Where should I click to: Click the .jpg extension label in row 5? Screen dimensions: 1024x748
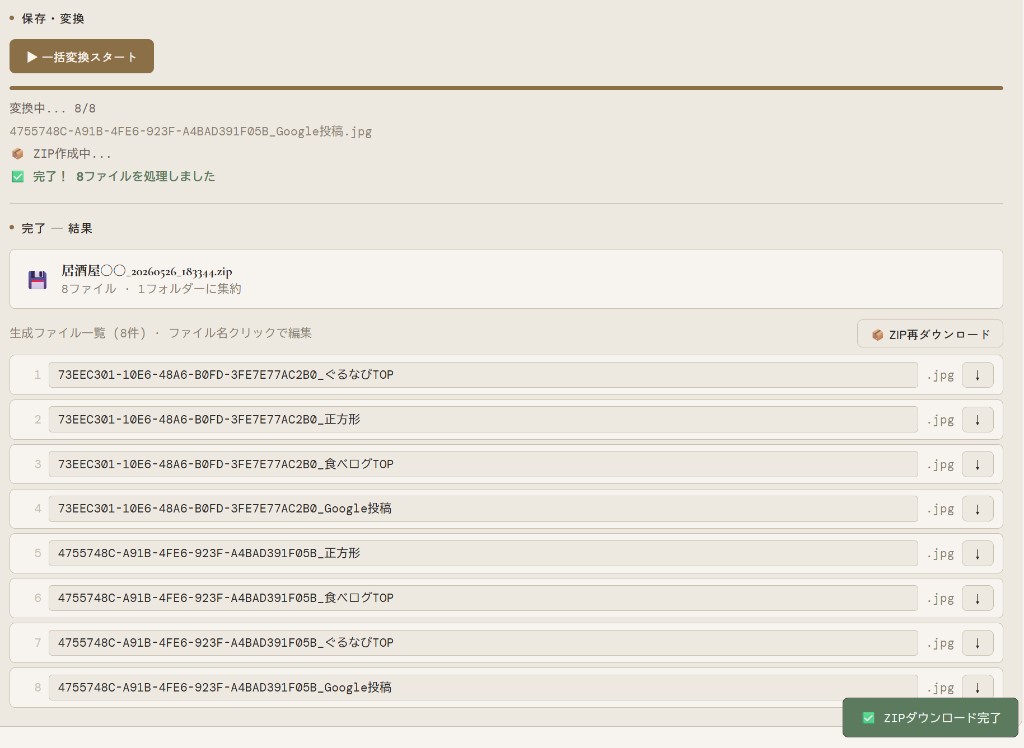[940, 554]
